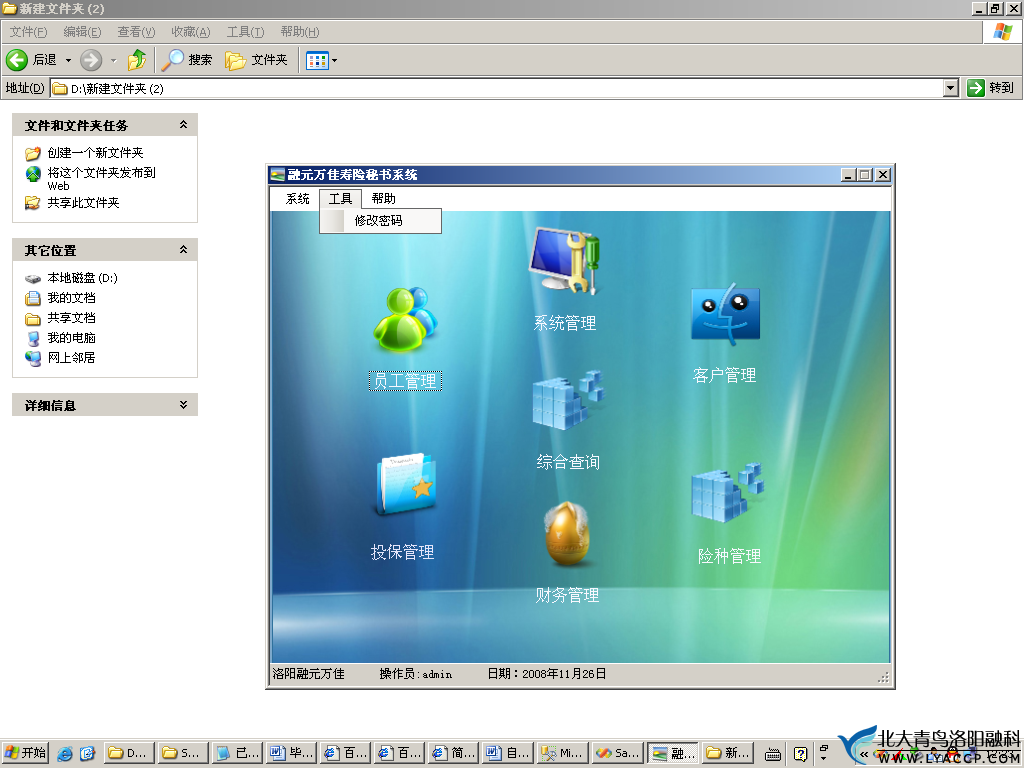Viewport: 1024px width, 768px height.
Task: Open the views dropdown arrow
Action: (x=334, y=61)
